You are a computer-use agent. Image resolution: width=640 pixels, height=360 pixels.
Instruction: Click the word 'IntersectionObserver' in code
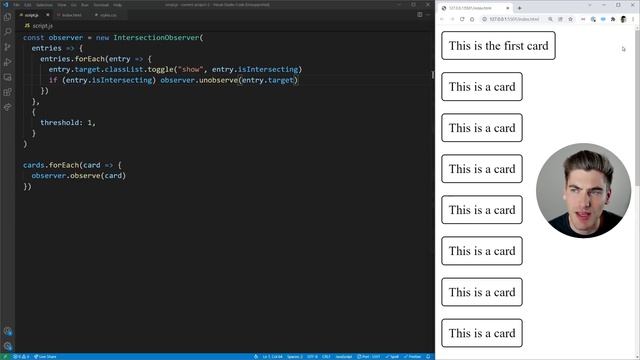(x=156, y=38)
